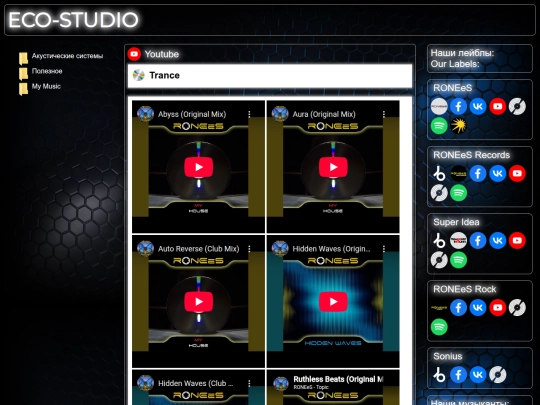Open RONEeS Rock YouTube icon

[498, 308]
